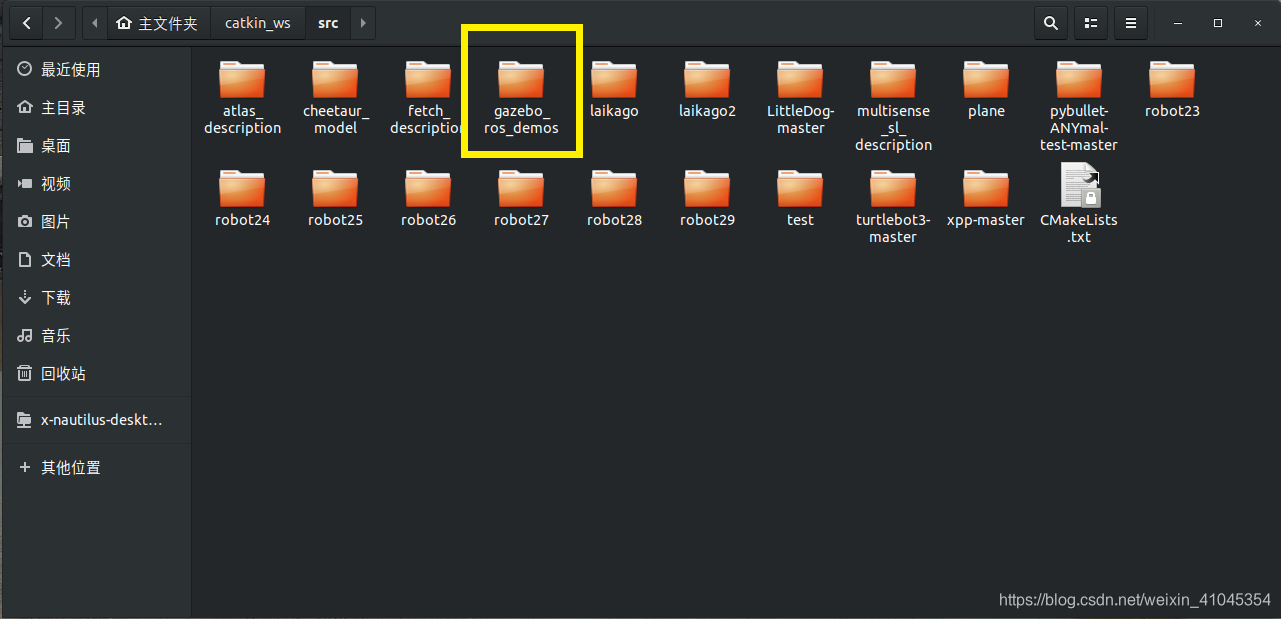This screenshot has height=619, width=1281.
Task: Open x-nautilus-desktop location in sidebar
Action: (x=96, y=421)
